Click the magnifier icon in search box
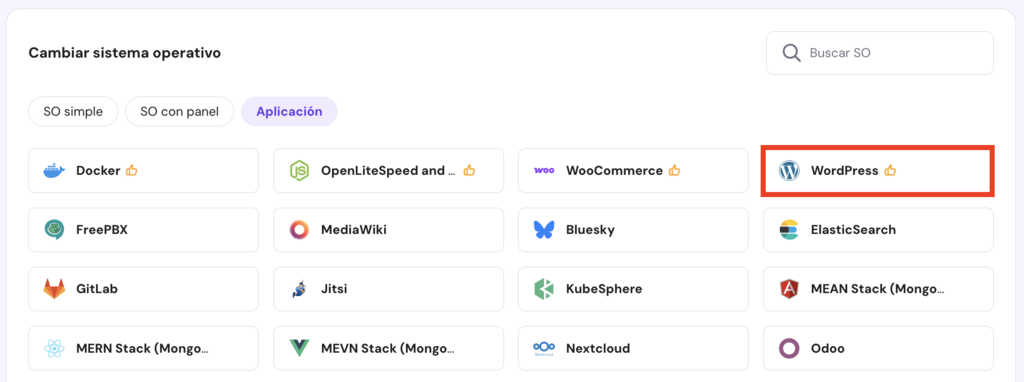 (x=792, y=53)
